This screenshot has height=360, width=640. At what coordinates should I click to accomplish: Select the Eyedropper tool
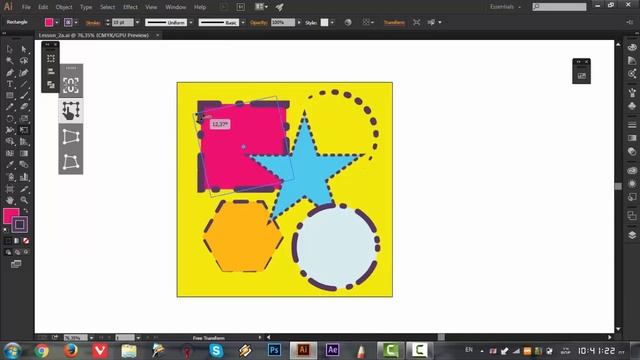(9, 165)
